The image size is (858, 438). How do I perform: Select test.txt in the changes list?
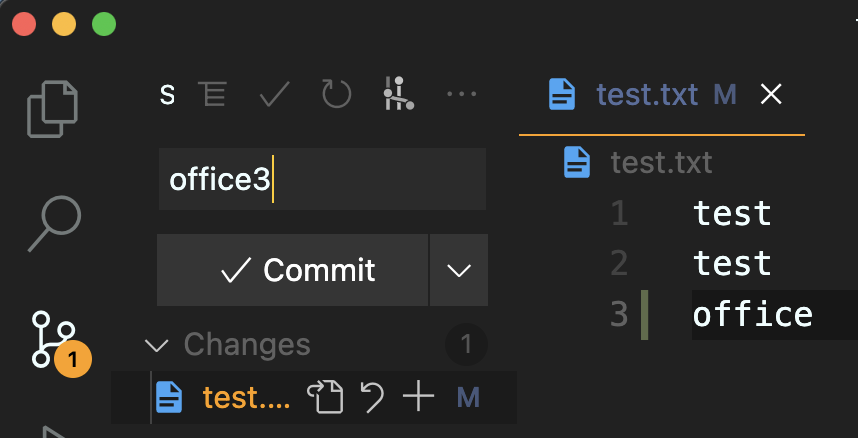pos(245,398)
